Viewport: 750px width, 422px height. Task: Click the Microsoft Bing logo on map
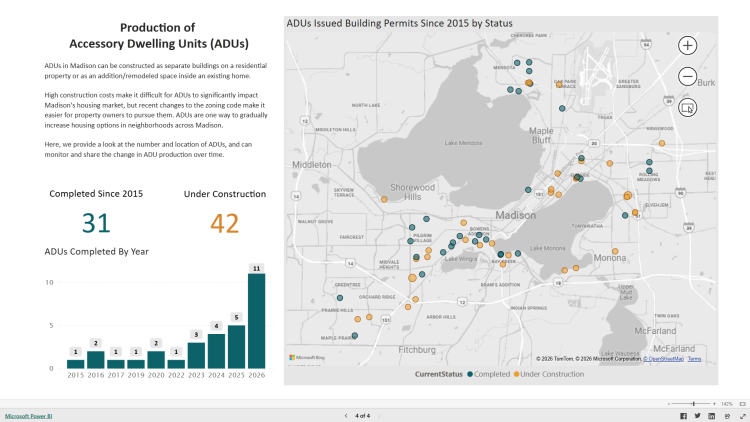(x=308, y=357)
